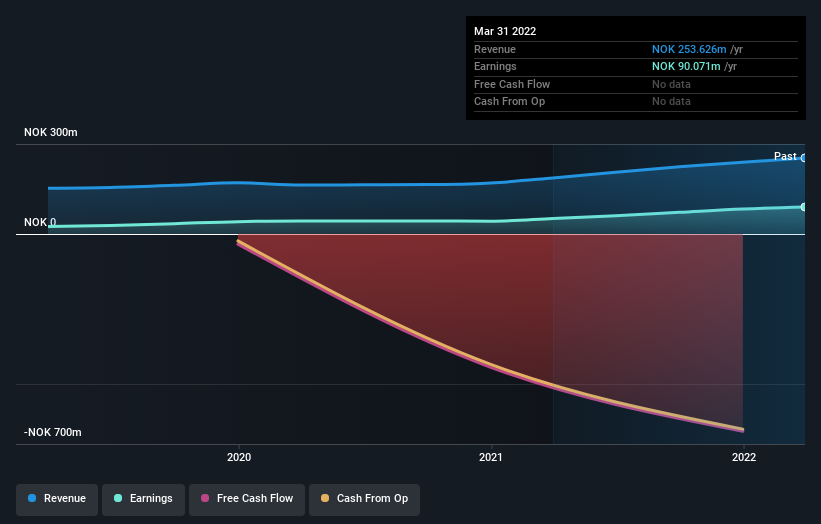Image resolution: width=821 pixels, height=524 pixels.
Task: Click the No data value beside Free Cash Flow
Action: click(671, 84)
